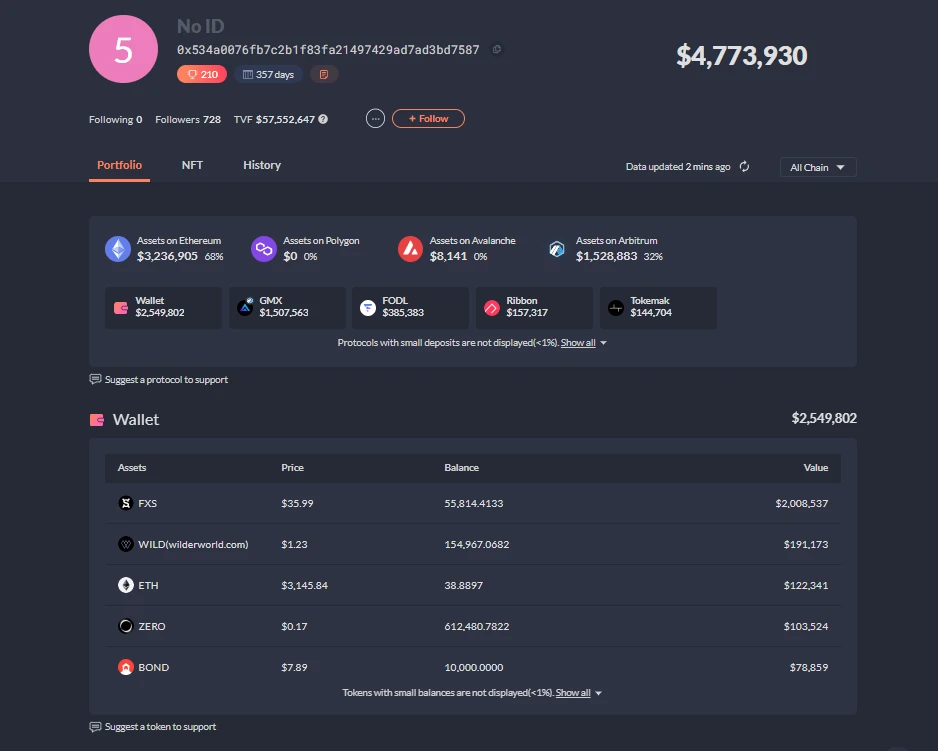The height and width of the screenshot is (751, 938).
Task: Click the suggest a token chat icon
Action: coord(95,726)
